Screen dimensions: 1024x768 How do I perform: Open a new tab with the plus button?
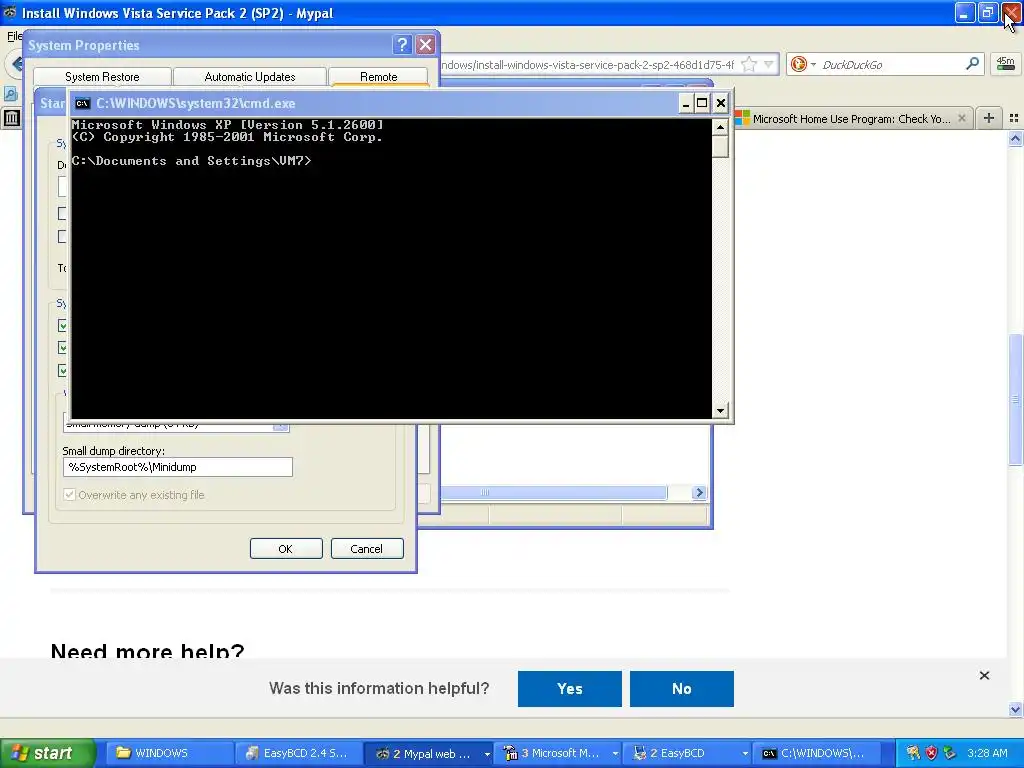pyautogui.click(x=989, y=118)
